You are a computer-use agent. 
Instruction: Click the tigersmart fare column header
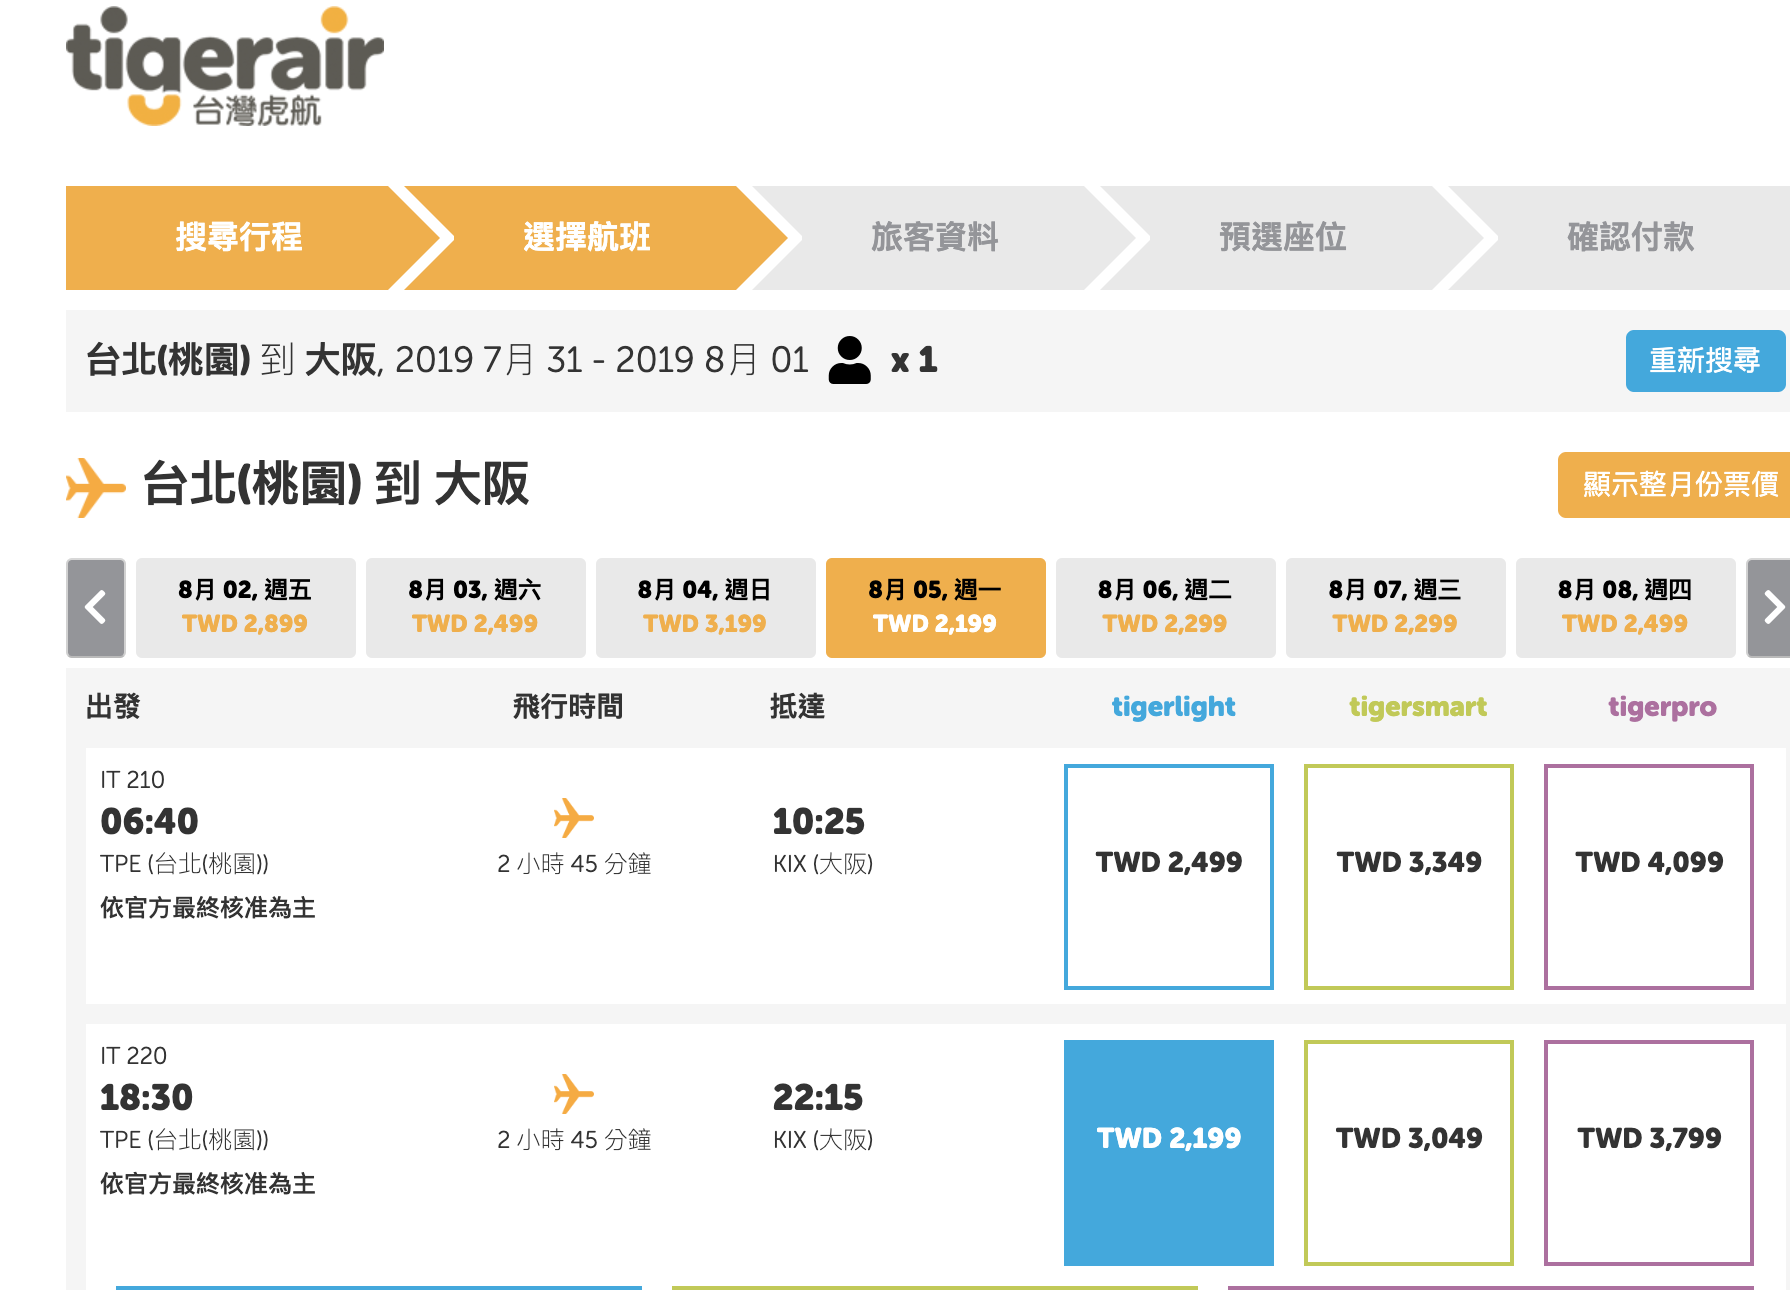[1418, 707]
